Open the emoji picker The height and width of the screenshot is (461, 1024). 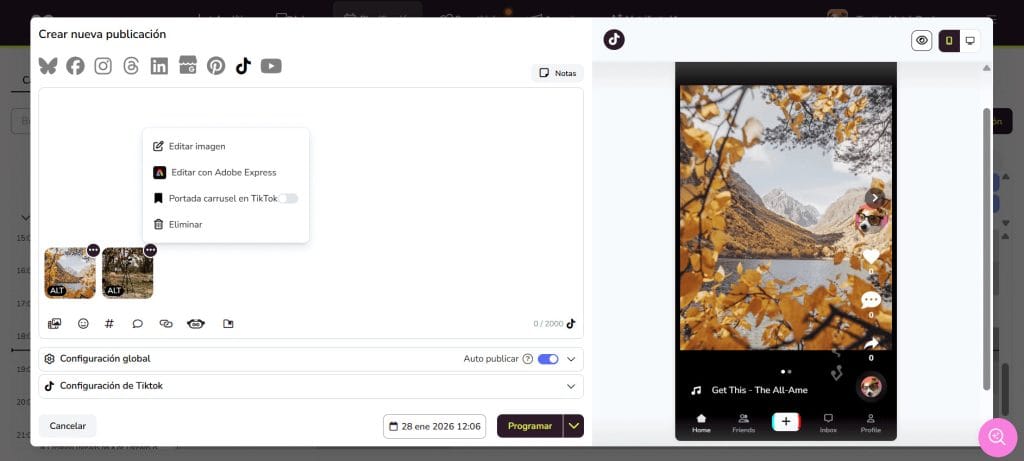83,323
